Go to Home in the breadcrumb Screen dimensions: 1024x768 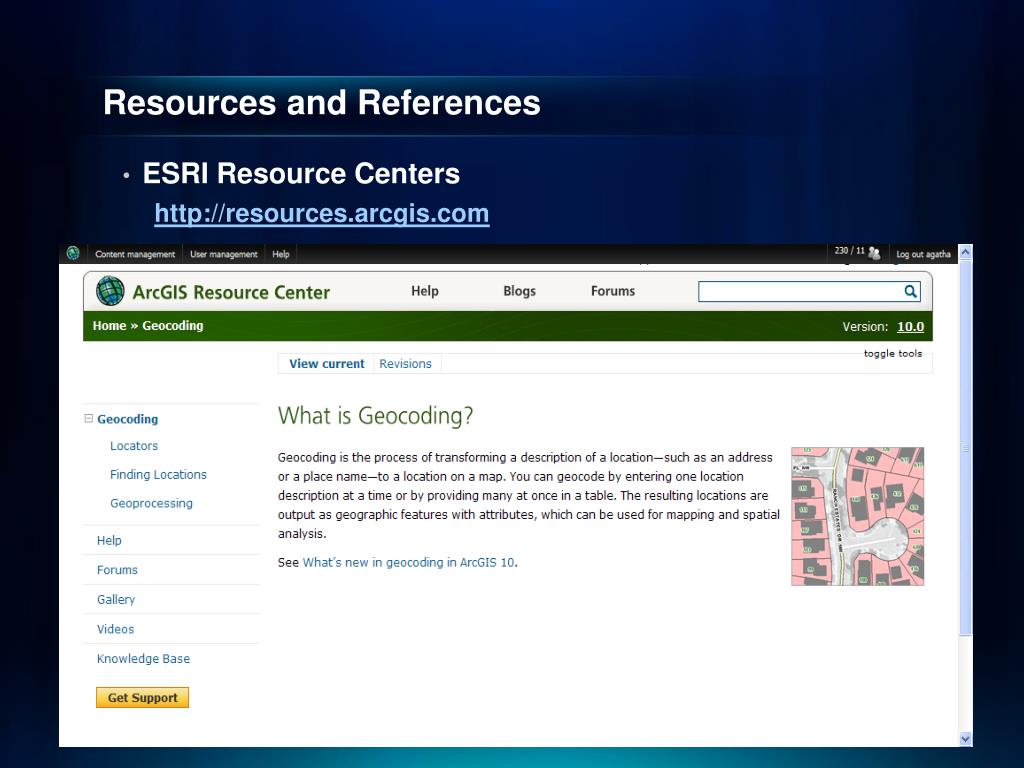point(109,325)
